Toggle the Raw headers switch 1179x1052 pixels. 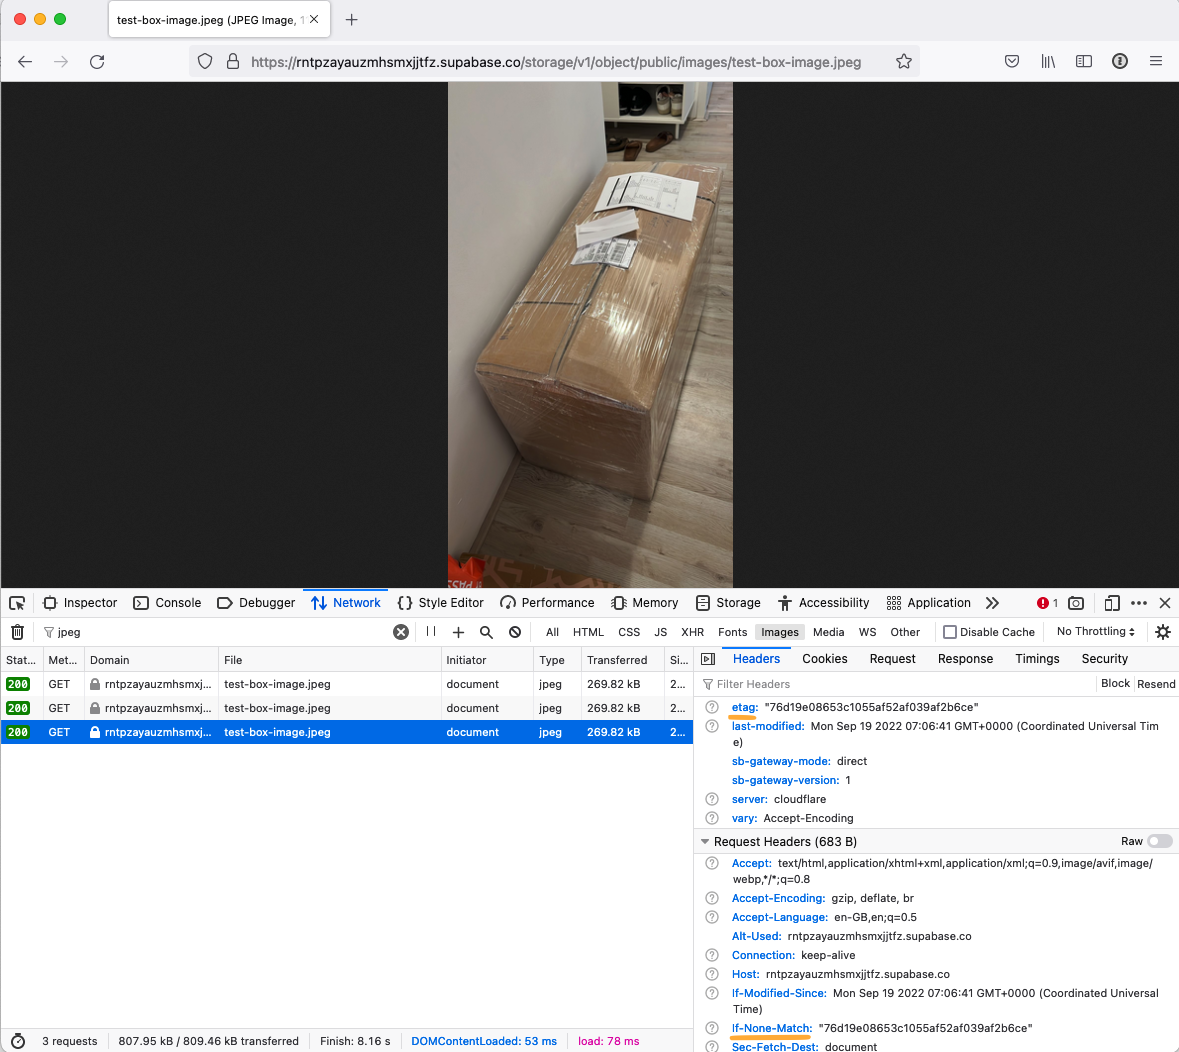(1159, 841)
